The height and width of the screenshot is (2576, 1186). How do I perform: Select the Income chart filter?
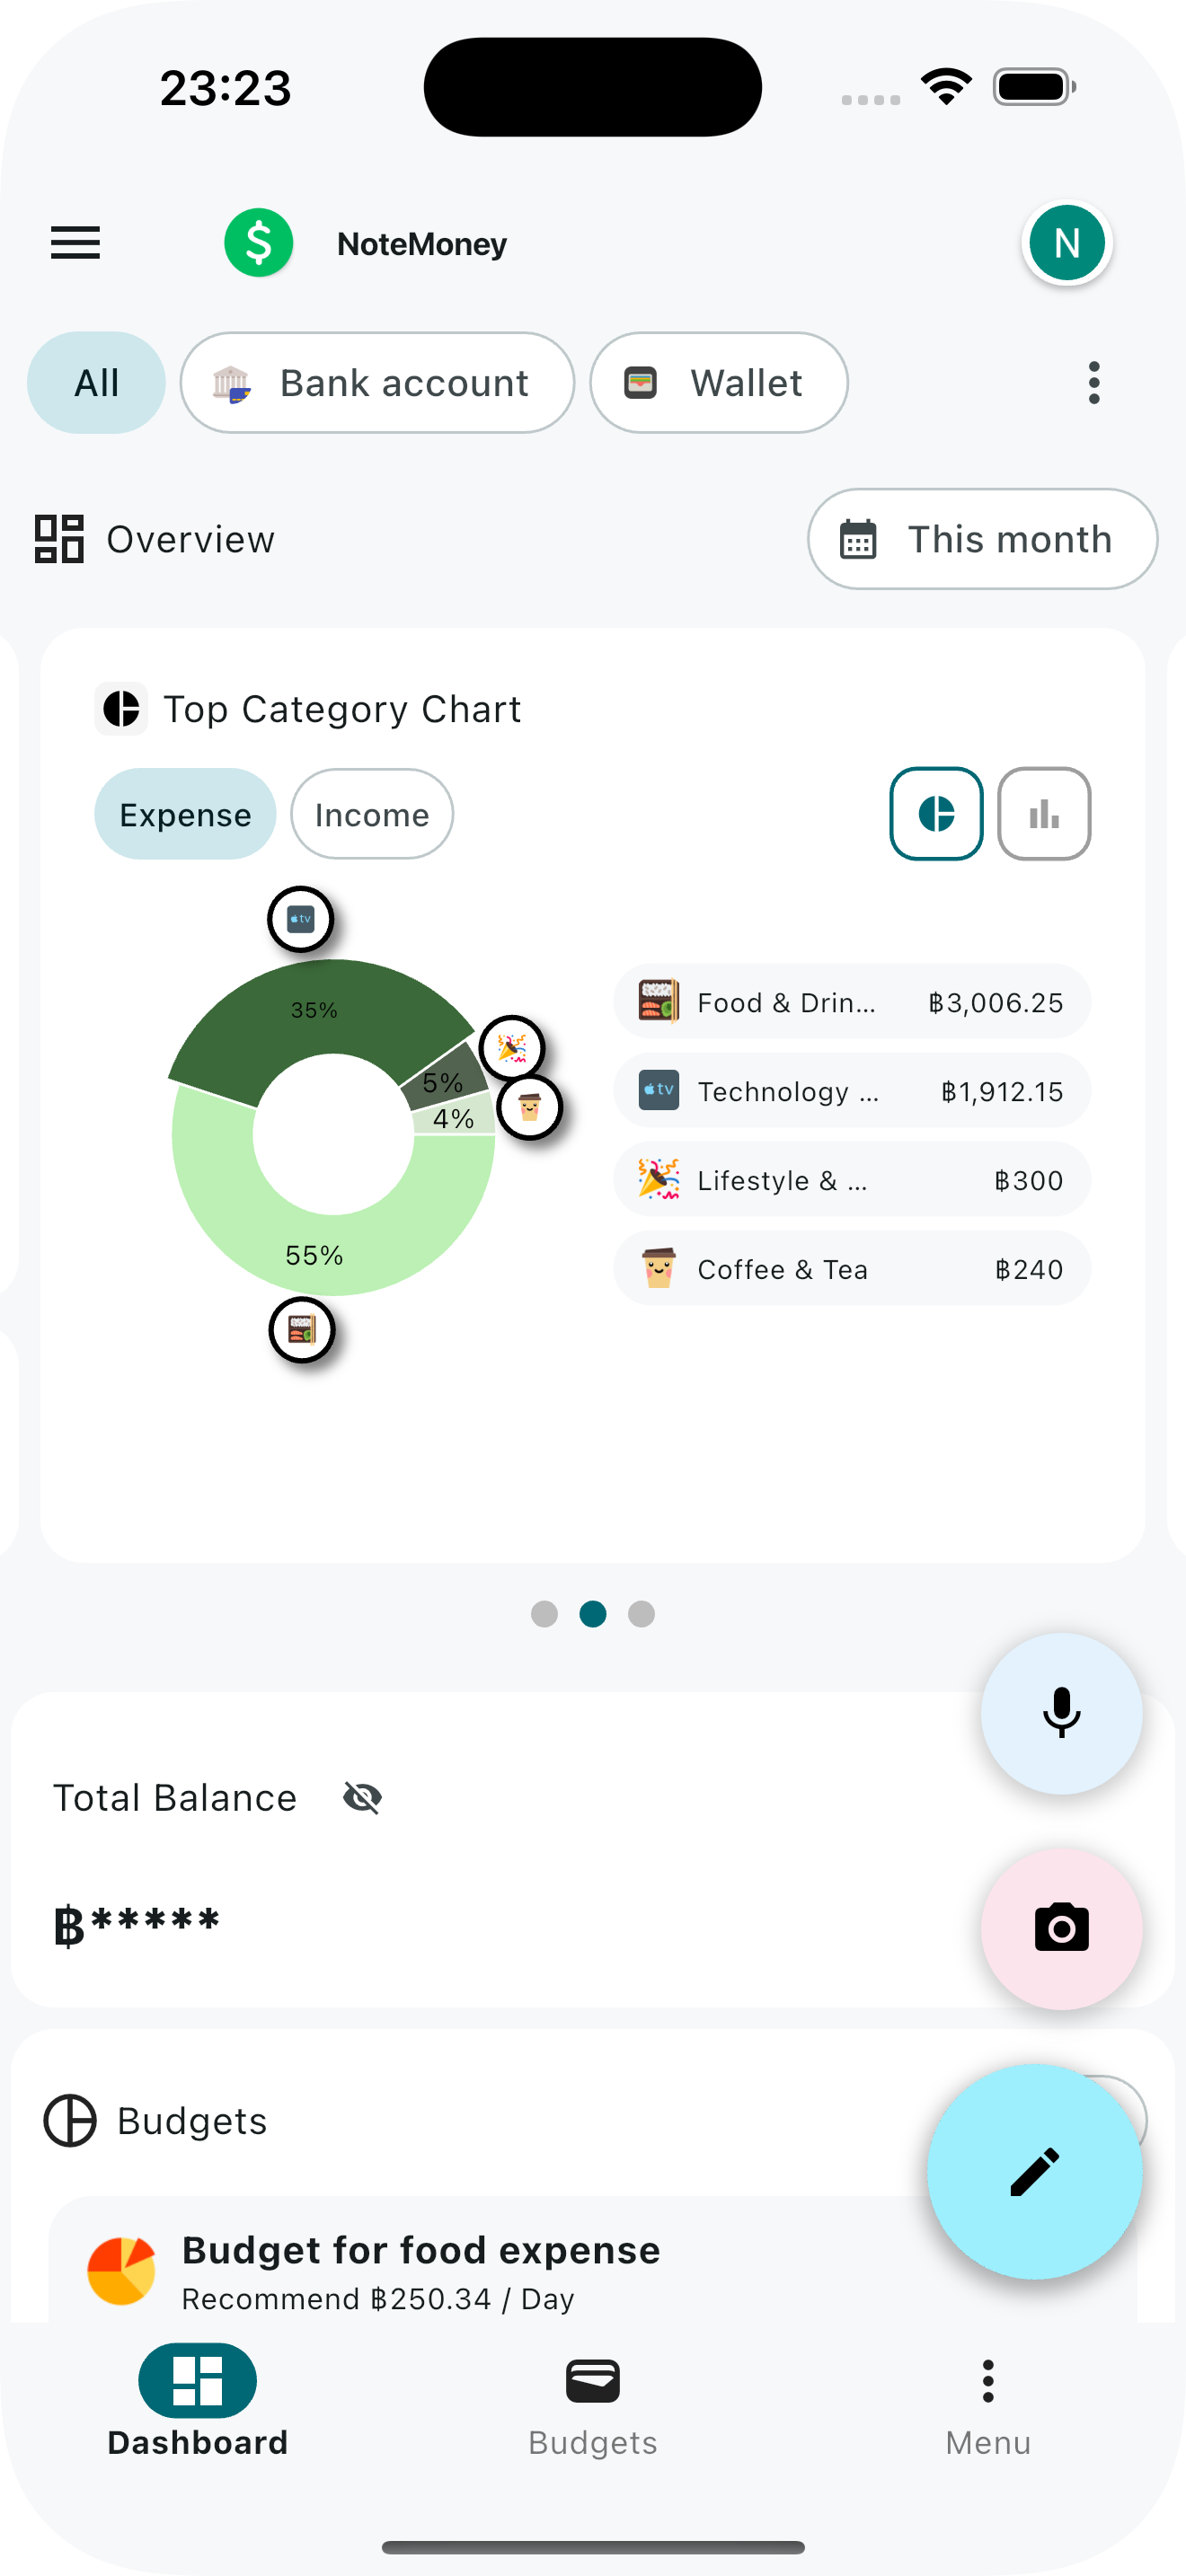[372, 814]
